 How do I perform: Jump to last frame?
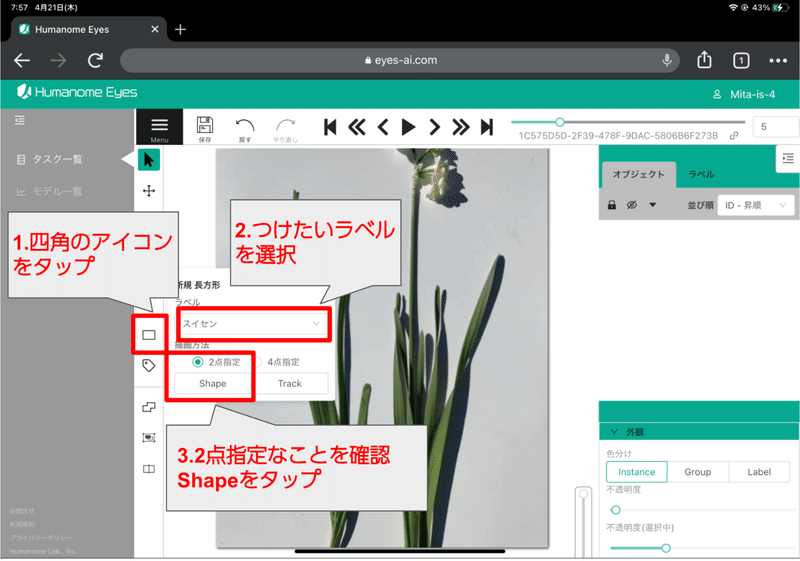click(487, 127)
